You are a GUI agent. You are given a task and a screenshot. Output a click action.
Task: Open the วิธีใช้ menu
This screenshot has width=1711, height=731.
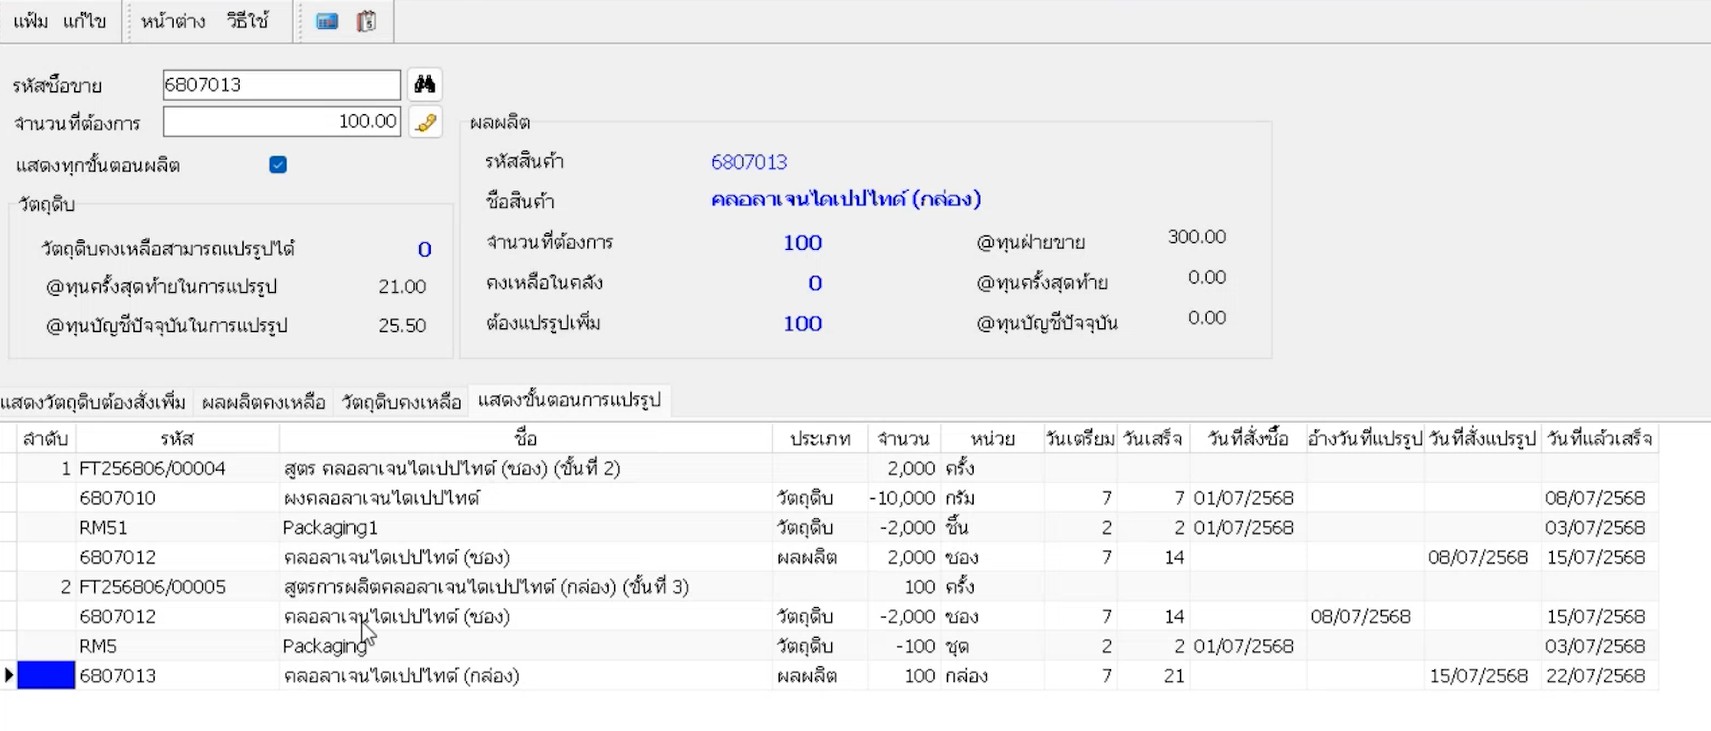click(247, 21)
